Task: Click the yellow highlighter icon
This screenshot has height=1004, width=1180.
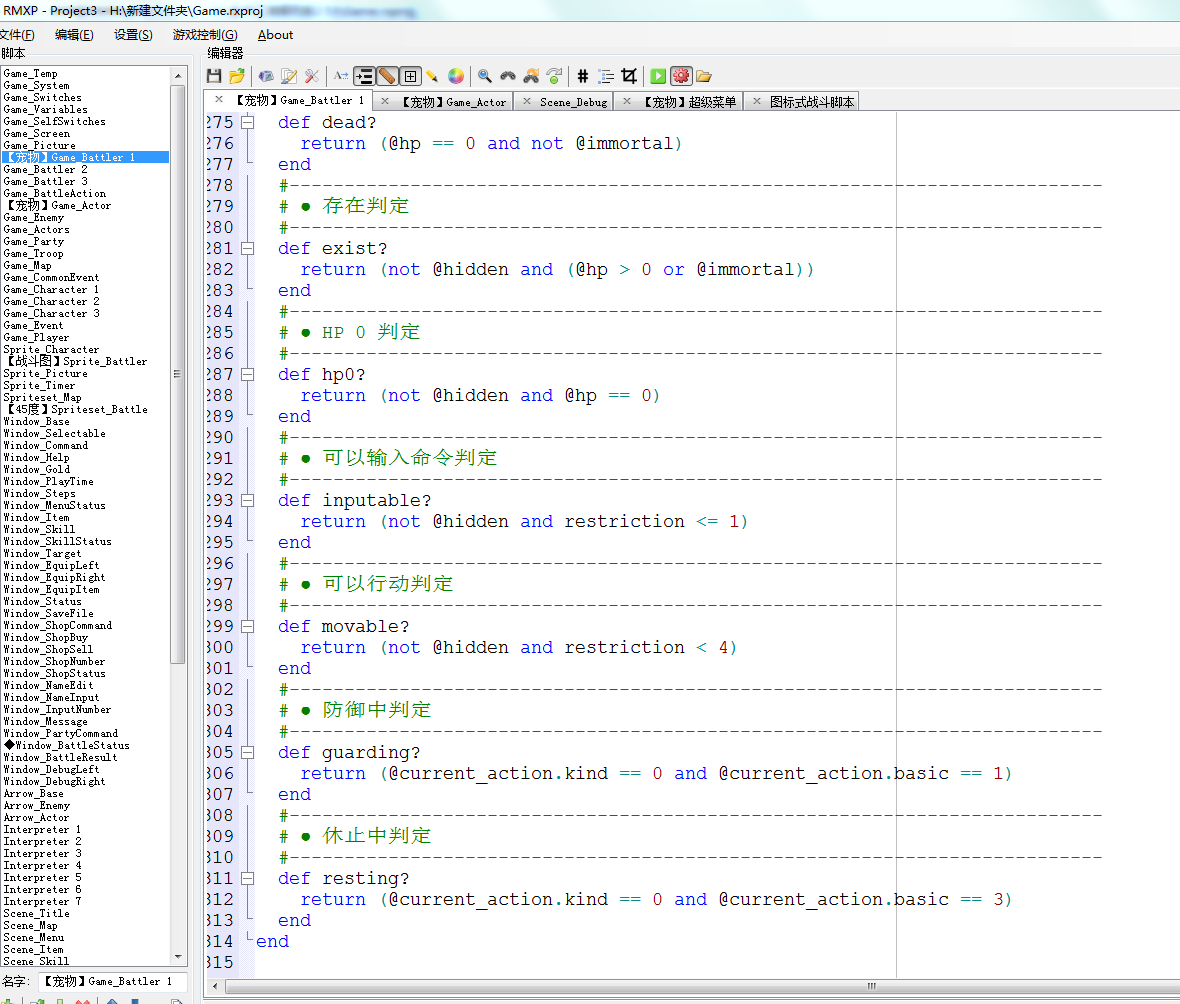Action: point(432,76)
